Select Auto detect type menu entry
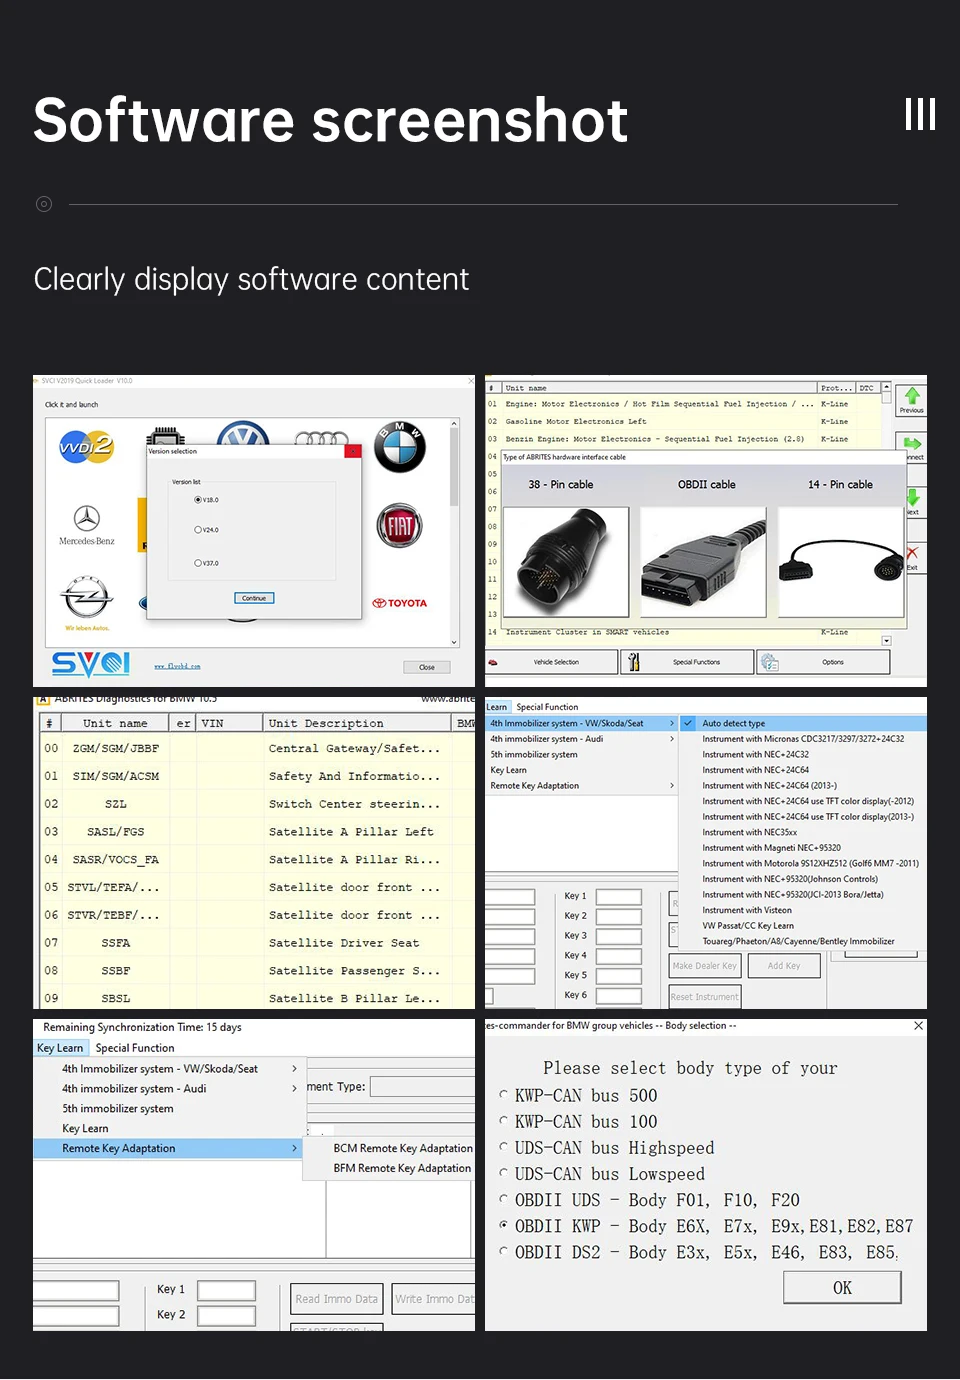The image size is (960, 1380). coord(803,723)
